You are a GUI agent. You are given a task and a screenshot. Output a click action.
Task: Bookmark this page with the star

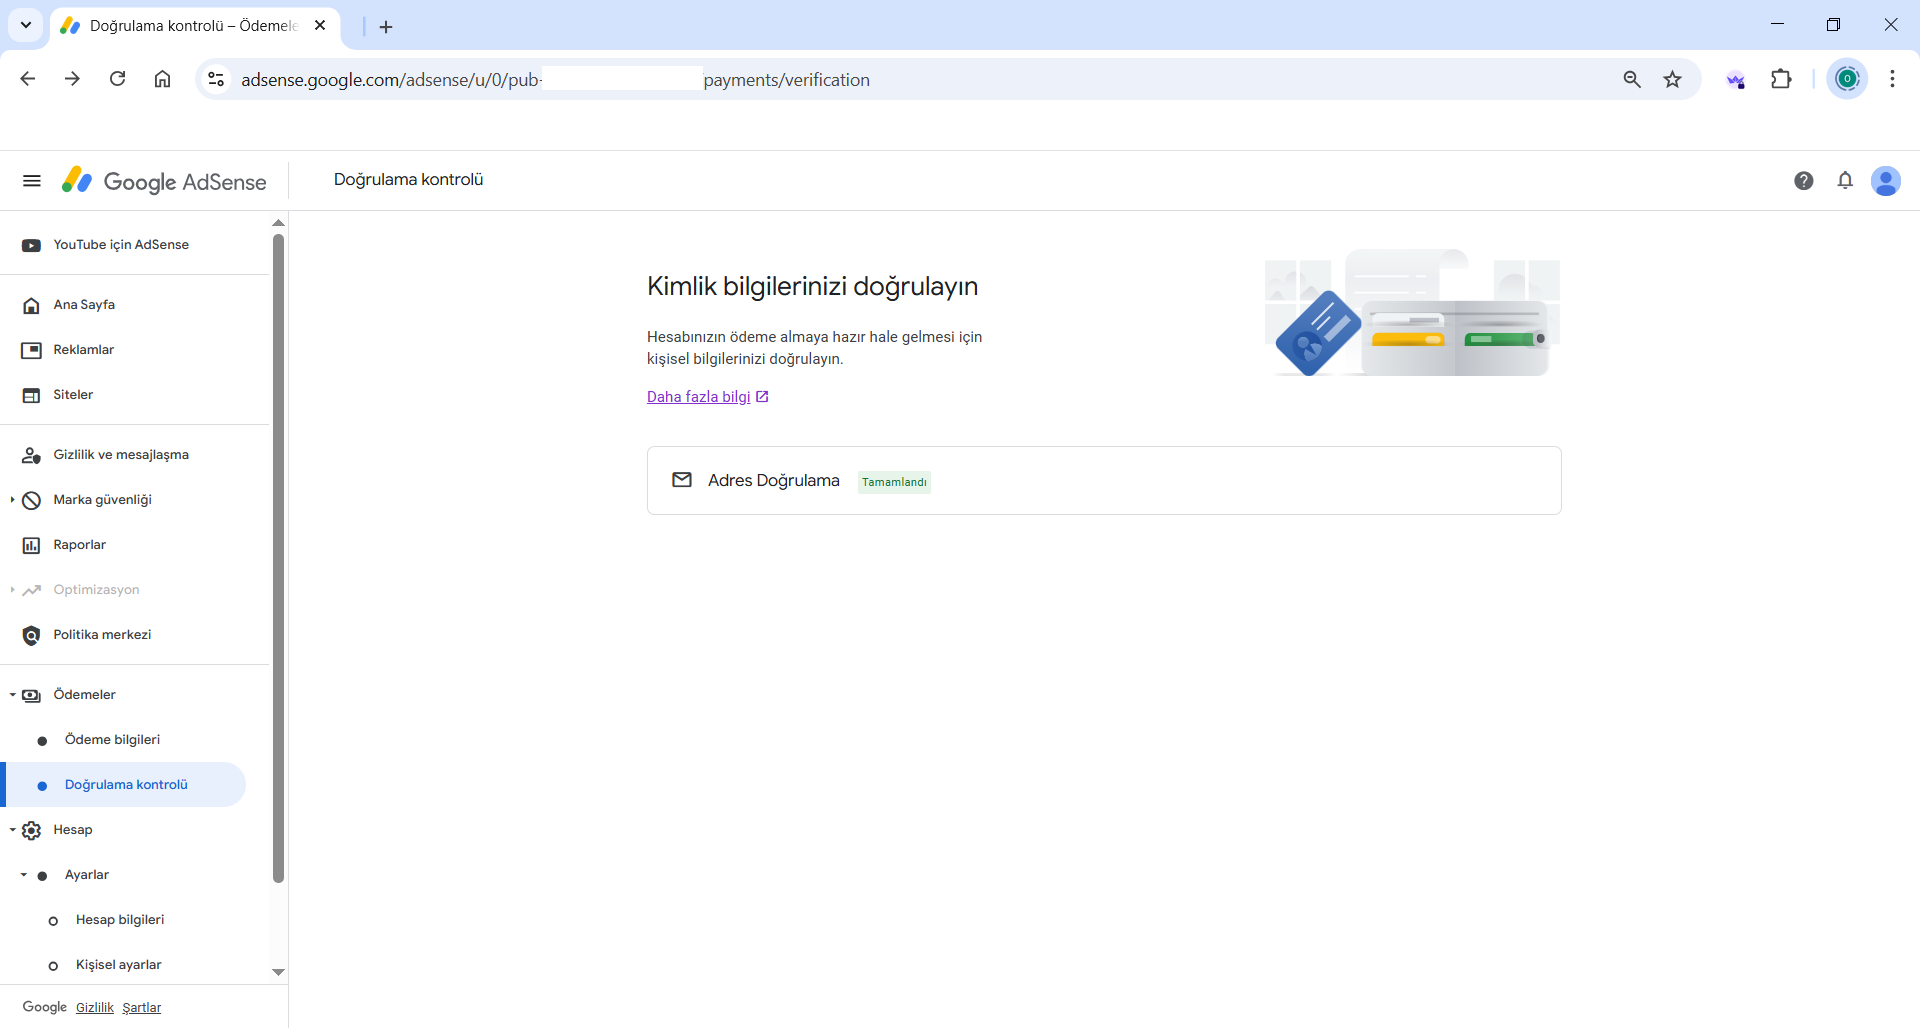1673,79
